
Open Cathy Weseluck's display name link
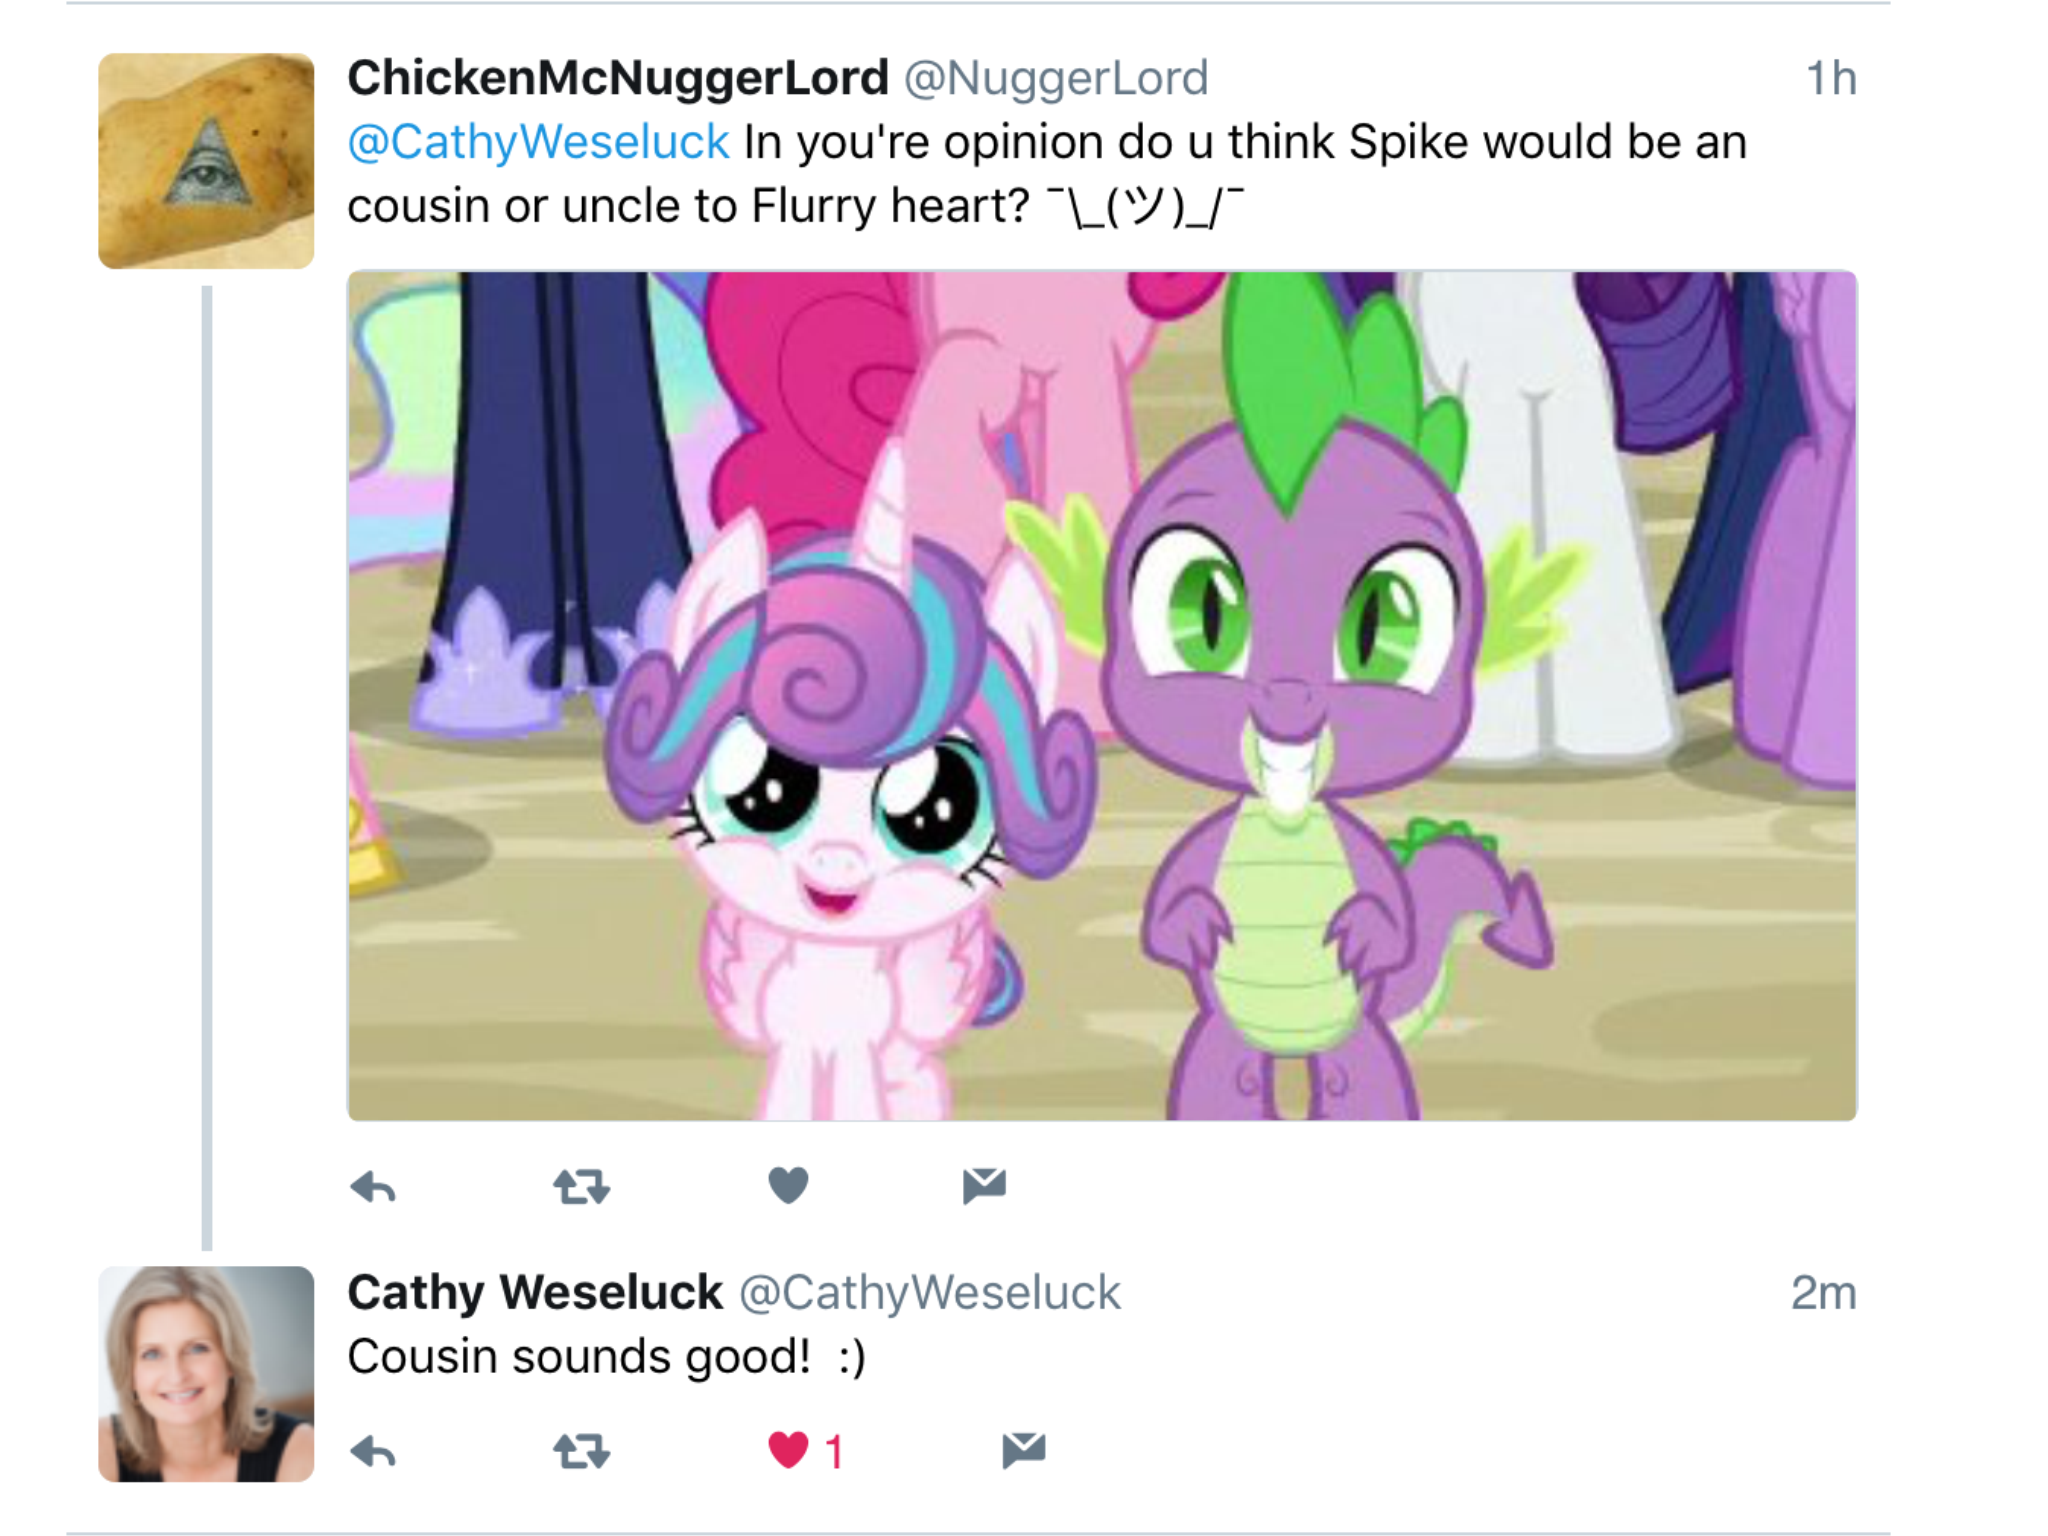pyautogui.click(x=535, y=1292)
